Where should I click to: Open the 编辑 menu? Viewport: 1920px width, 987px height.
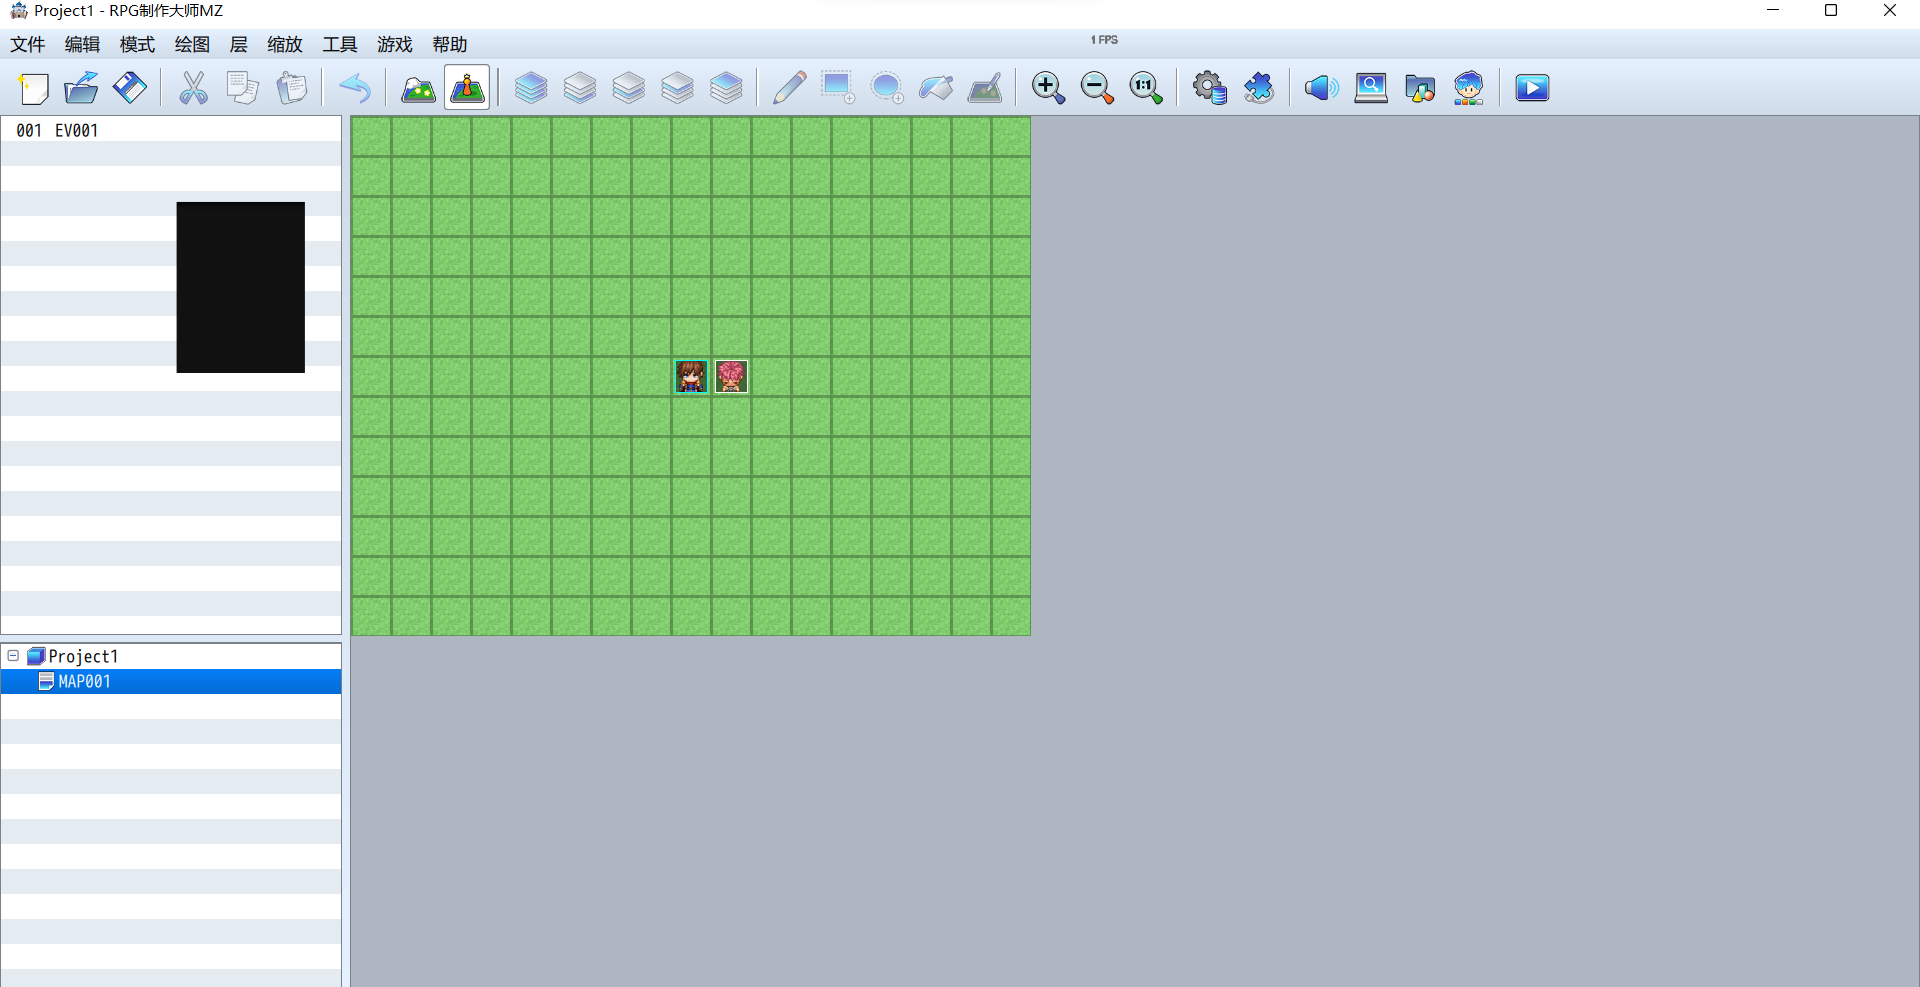coord(82,44)
